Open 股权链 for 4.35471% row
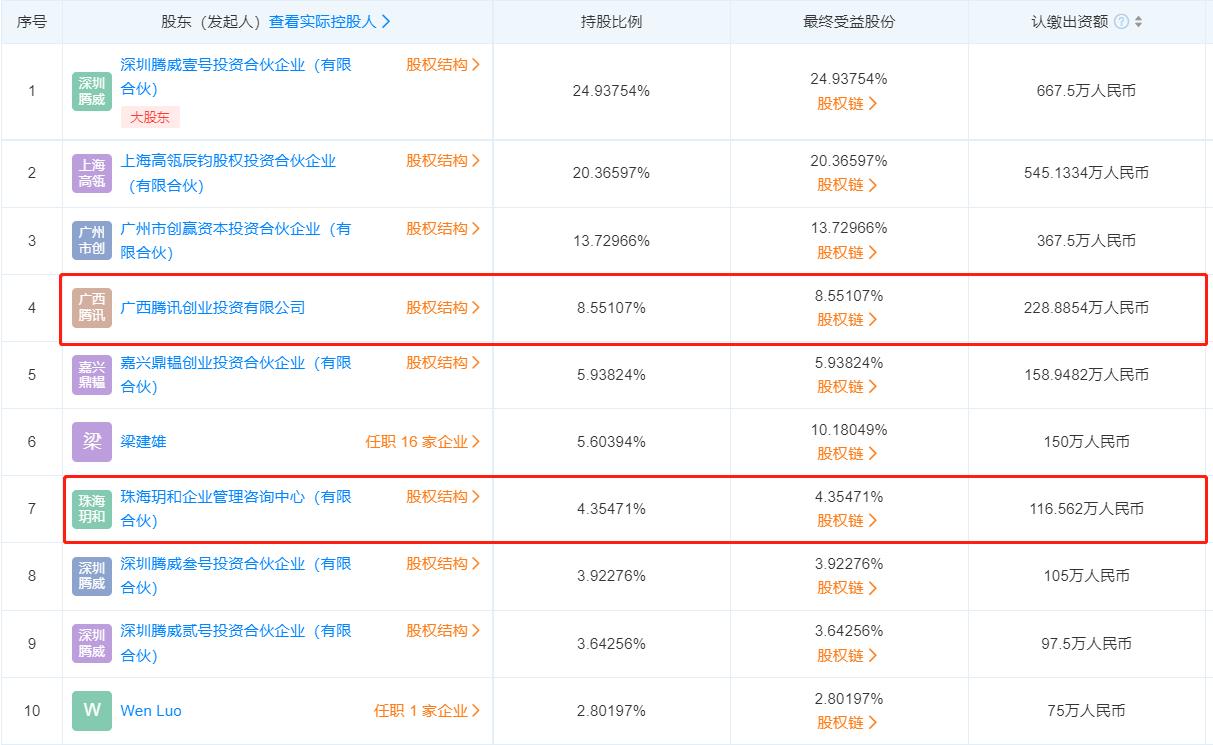Image resolution: width=1213 pixels, height=745 pixels. click(x=848, y=521)
